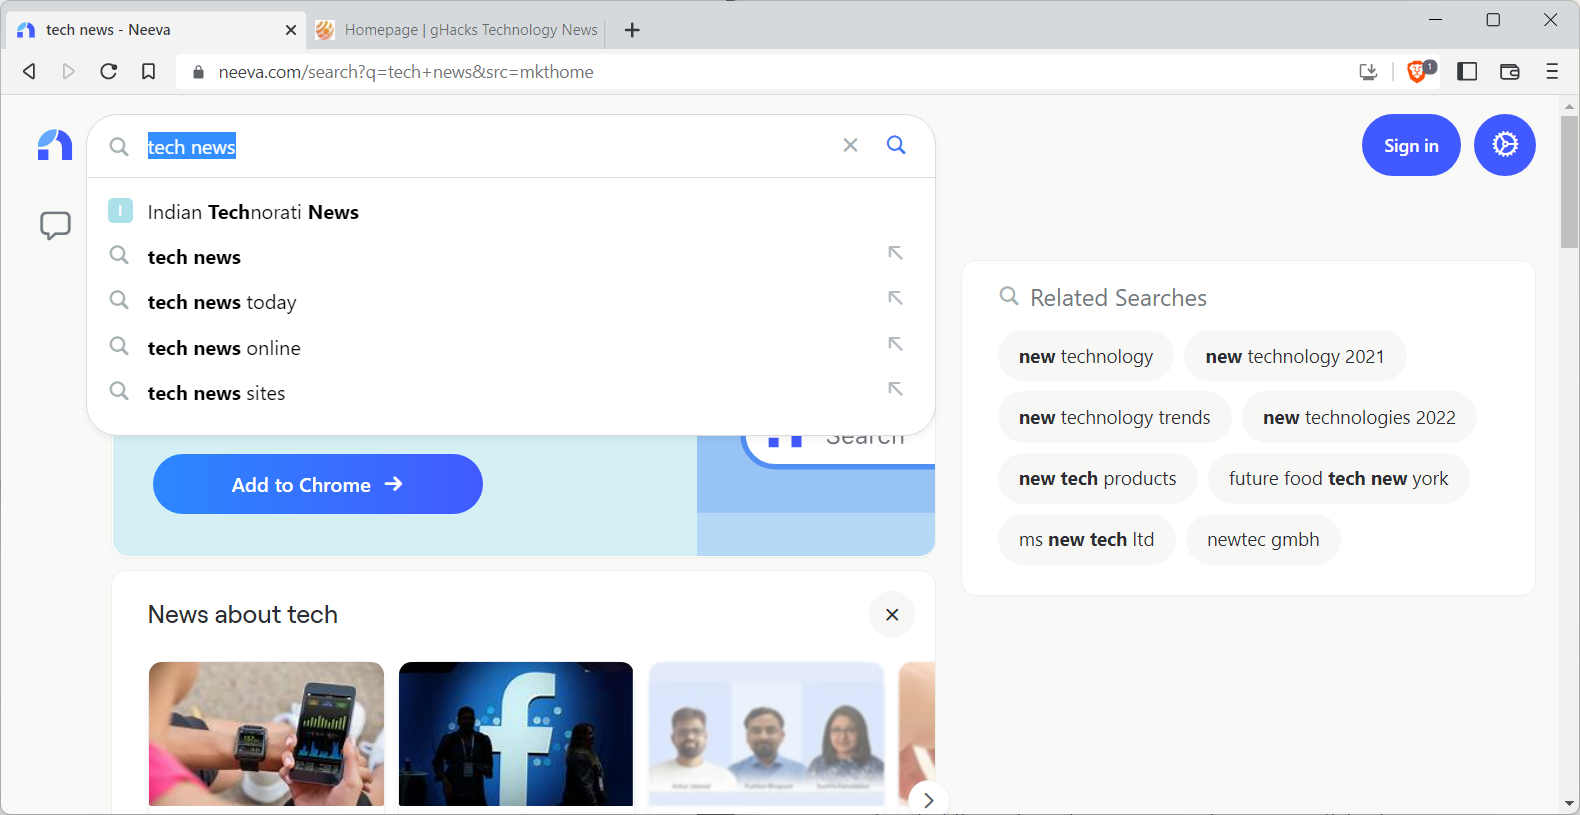Image resolution: width=1580 pixels, height=815 pixels.
Task: Select 'new technology trends' related search
Action: tap(1114, 418)
